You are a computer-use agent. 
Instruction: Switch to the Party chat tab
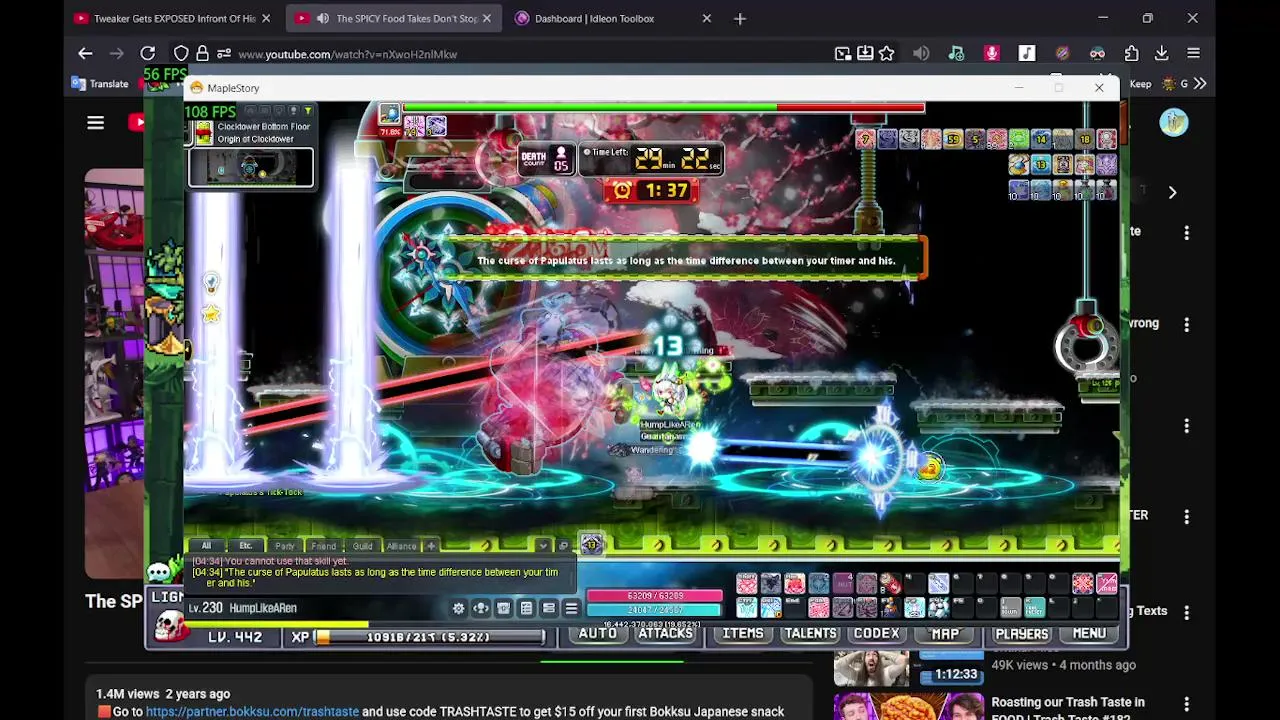(285, 546)
